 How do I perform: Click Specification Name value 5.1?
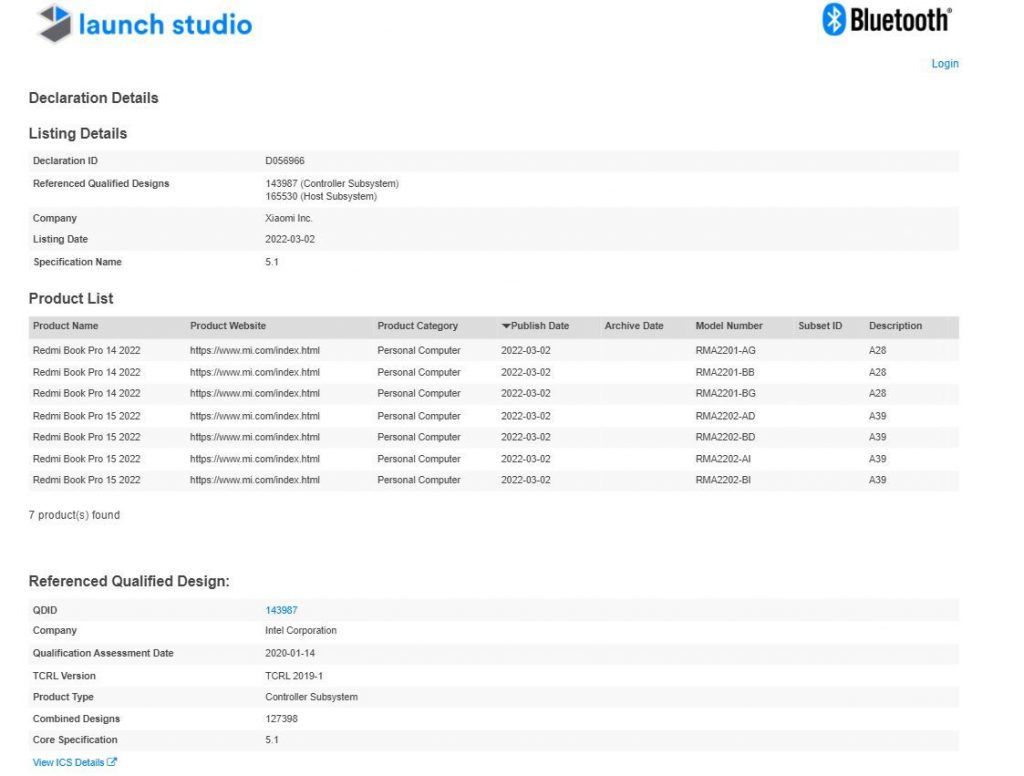(x=272, y=262)
